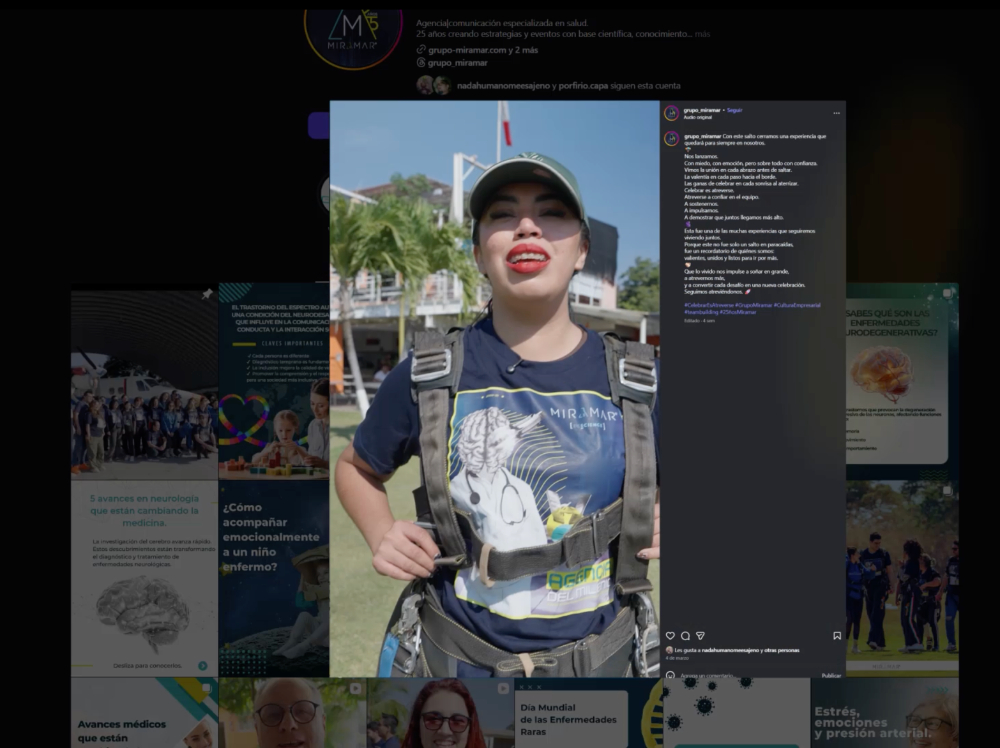Image resolution: width=1000 pixels, height=748 pixels.
Task: Click the grupo-miramar.com y 2 más link
Action: (x=483, y=50)
